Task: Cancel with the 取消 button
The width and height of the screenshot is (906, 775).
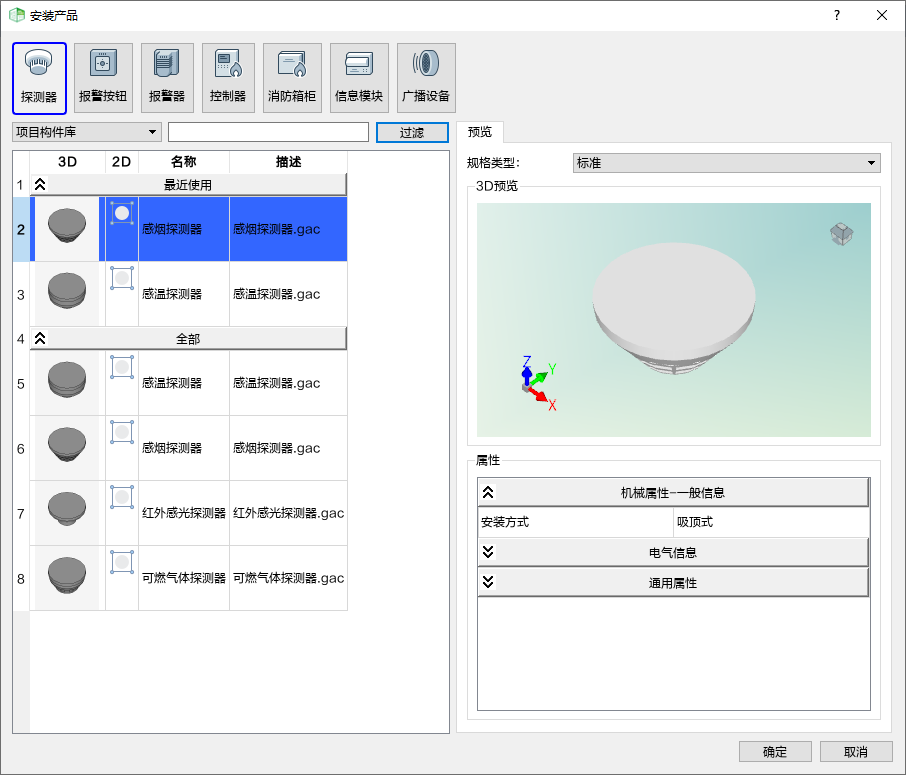Action: pos(856,752)
